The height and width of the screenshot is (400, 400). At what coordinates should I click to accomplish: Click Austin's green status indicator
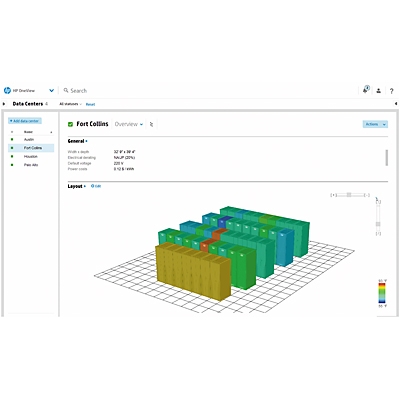(x=12, y=139)
